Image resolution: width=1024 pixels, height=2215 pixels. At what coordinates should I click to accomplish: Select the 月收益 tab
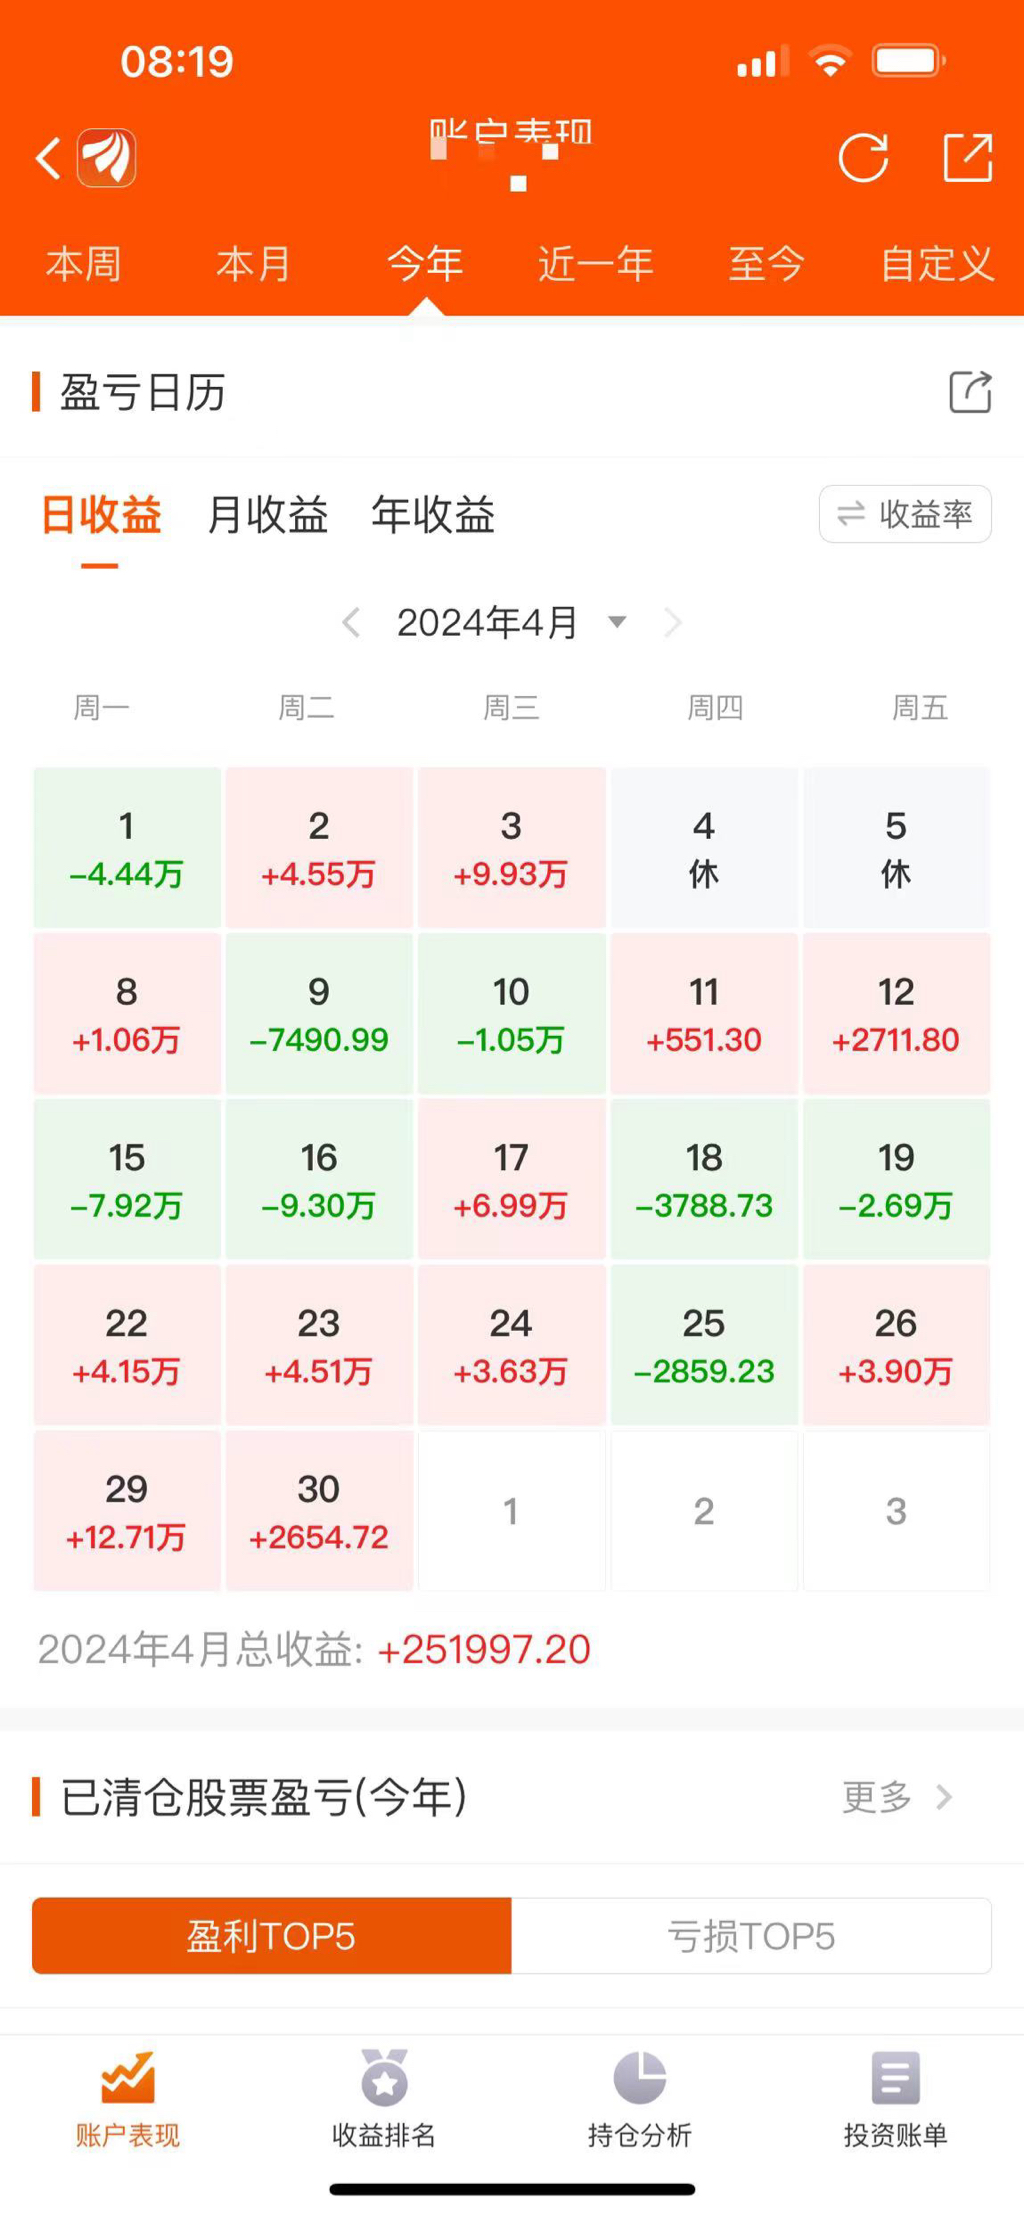(267, 515)
